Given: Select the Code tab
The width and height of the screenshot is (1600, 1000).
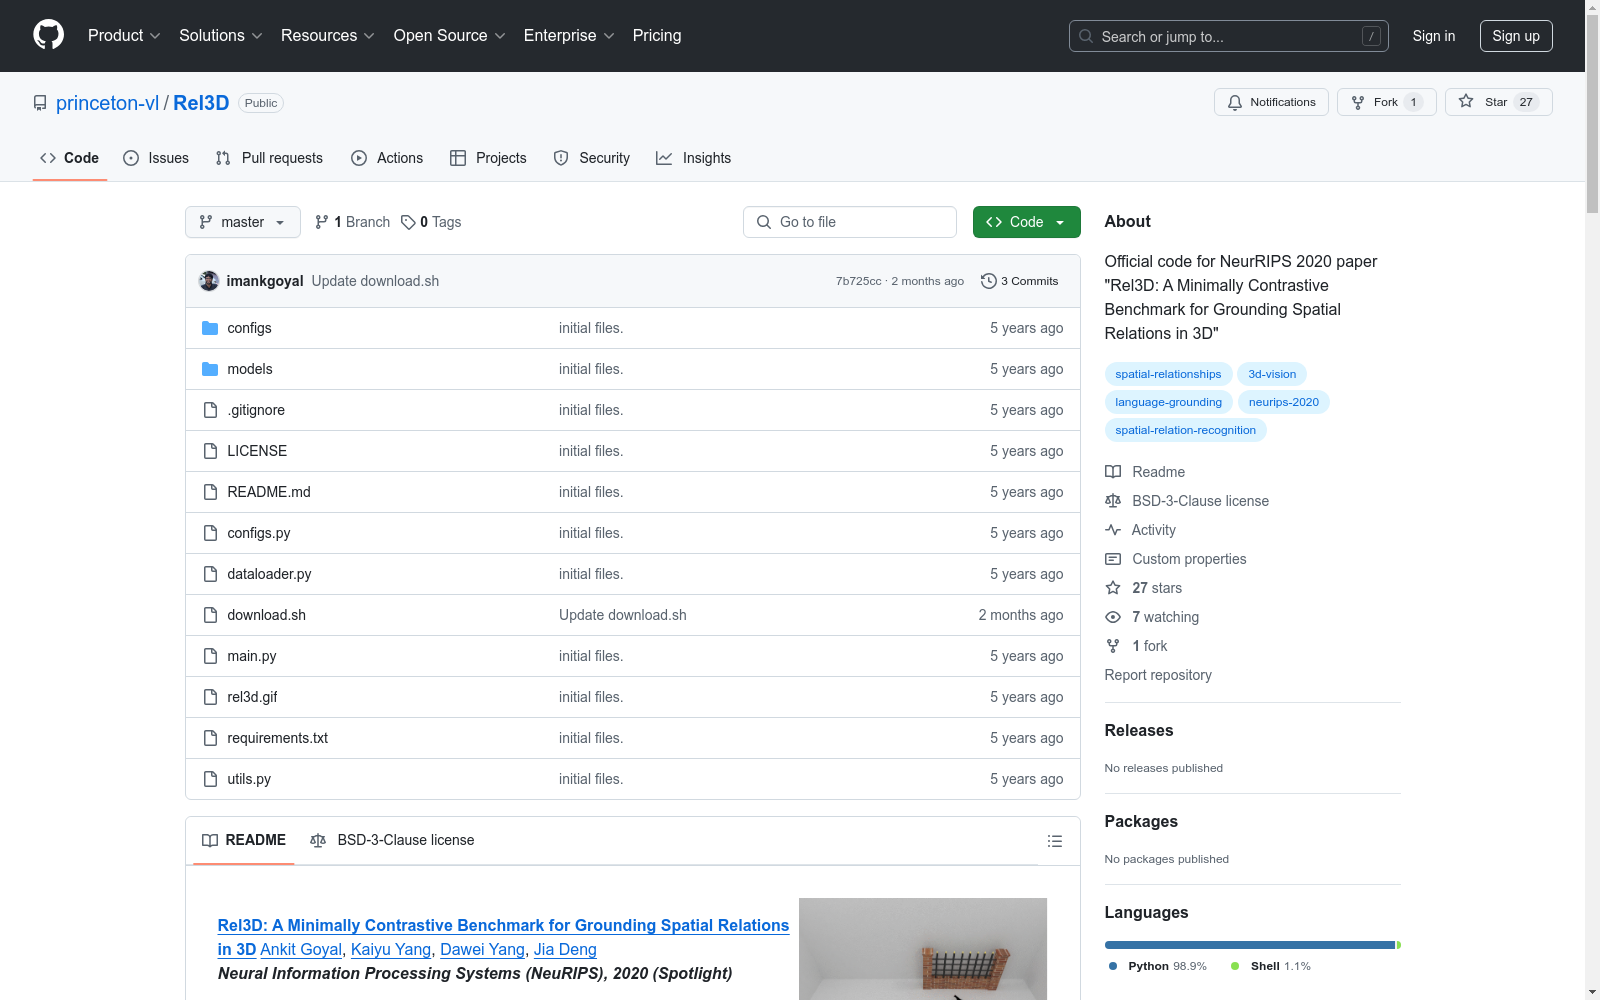Looking at the screenshot, I should [x=70, y=158].
